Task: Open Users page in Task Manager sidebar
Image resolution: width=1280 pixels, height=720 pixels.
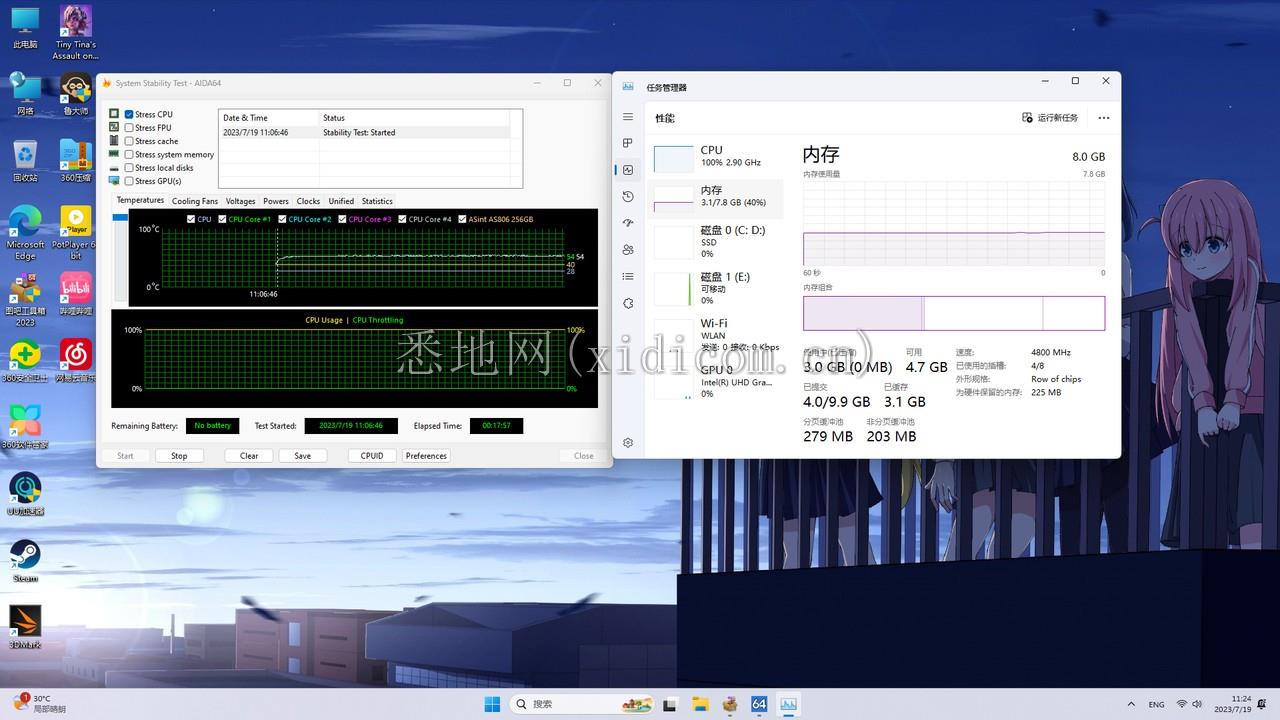Action: tap(628, 250)
